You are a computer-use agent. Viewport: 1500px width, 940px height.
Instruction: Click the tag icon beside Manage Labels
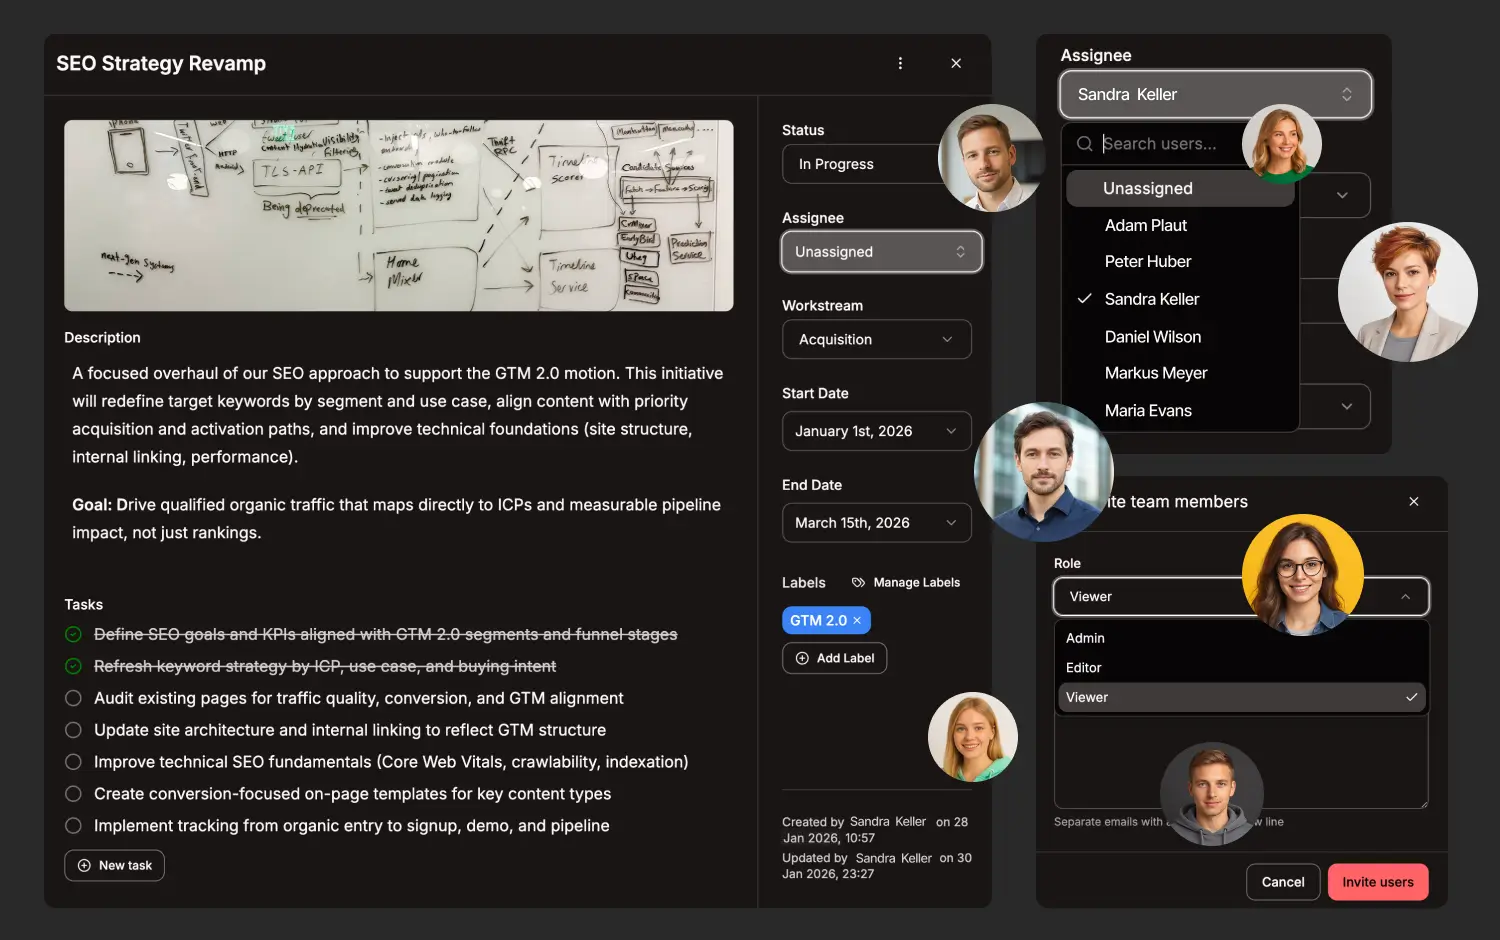pyautogui.click(x=858, y=581)
